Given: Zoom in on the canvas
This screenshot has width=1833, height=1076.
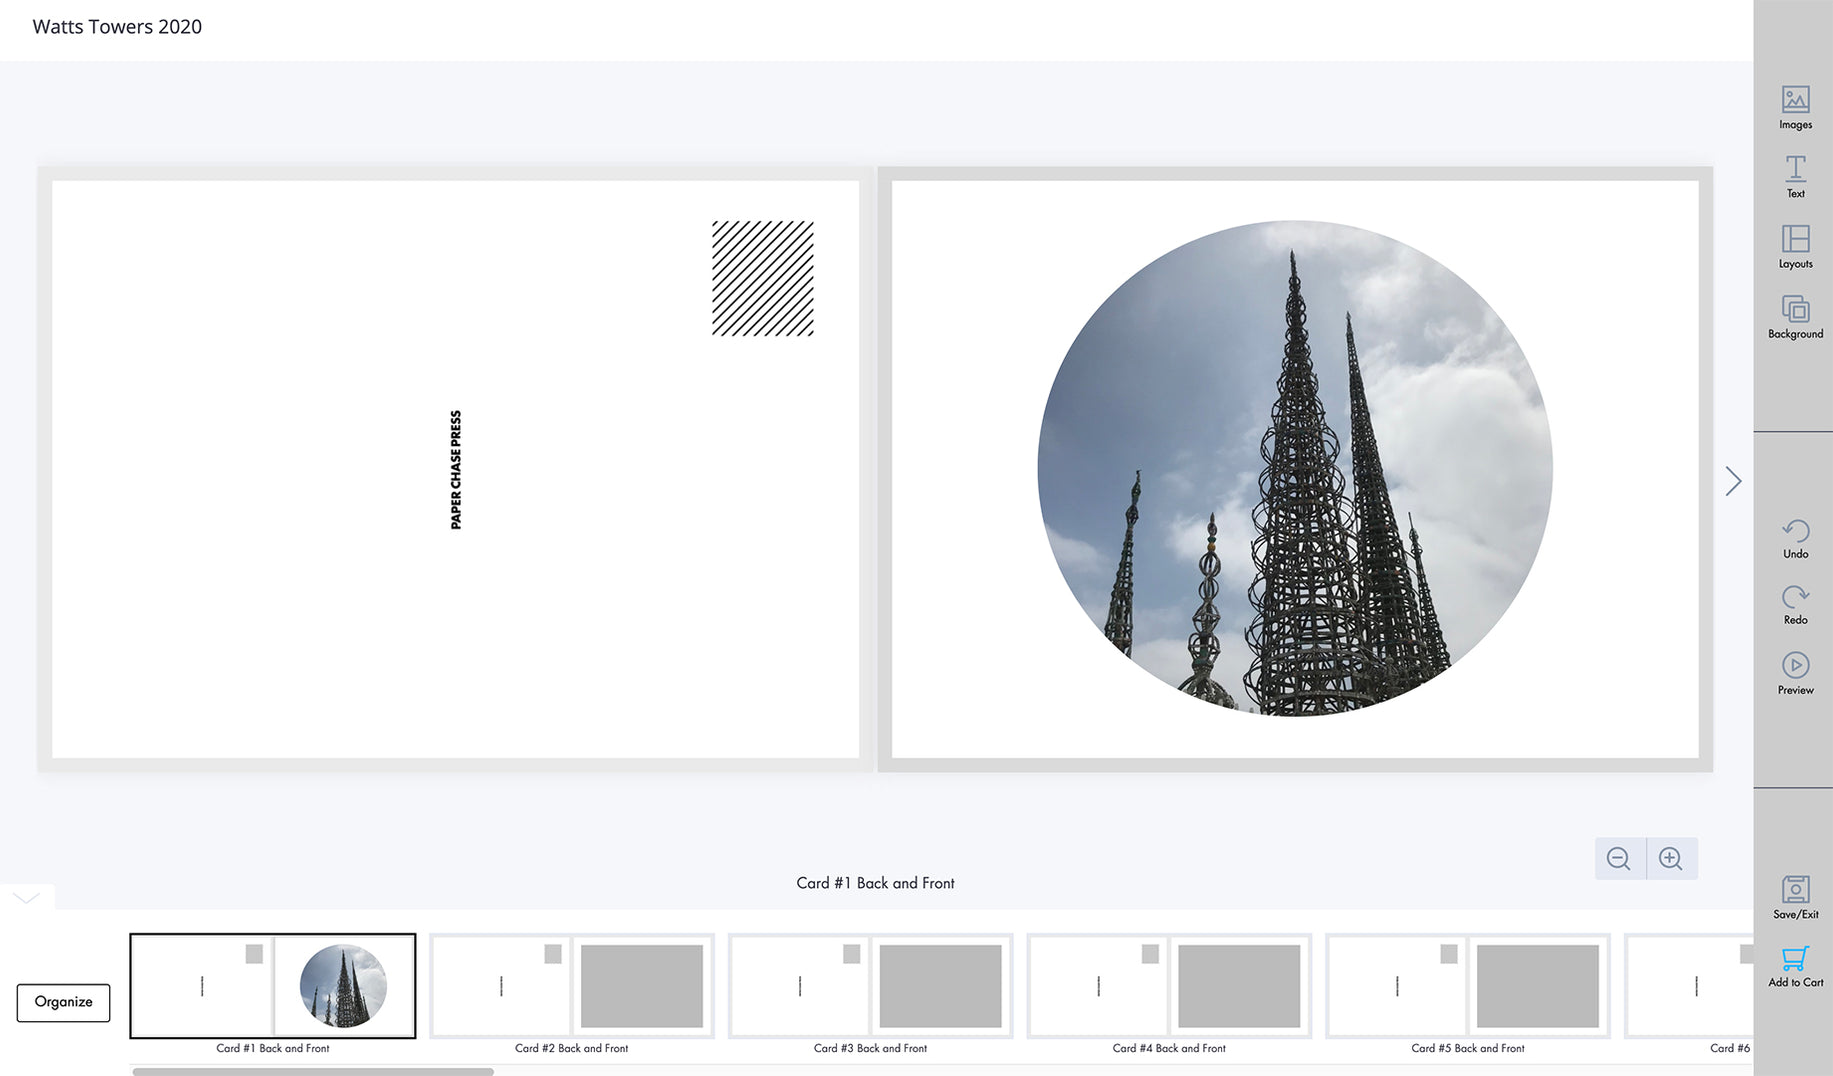Looking at the screenshot, I should 1671,858.
